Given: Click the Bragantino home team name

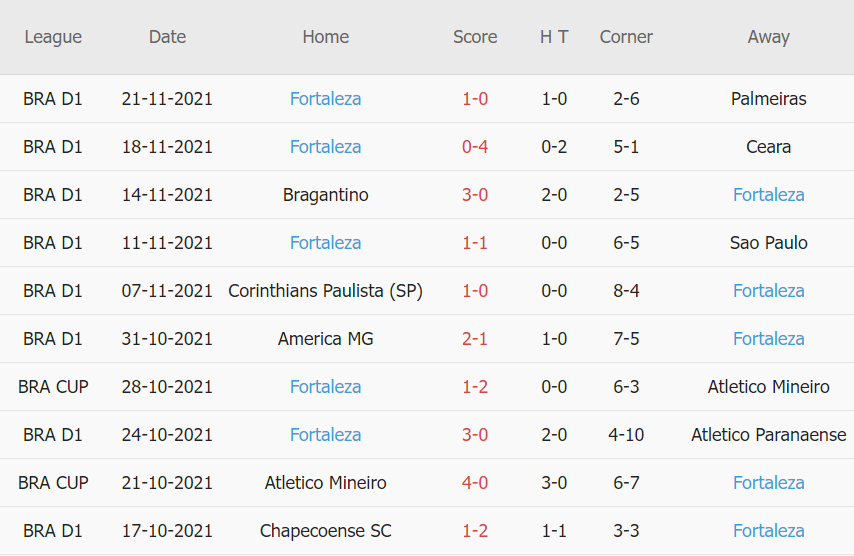Looking at the screenshot, I should [325, 195].
